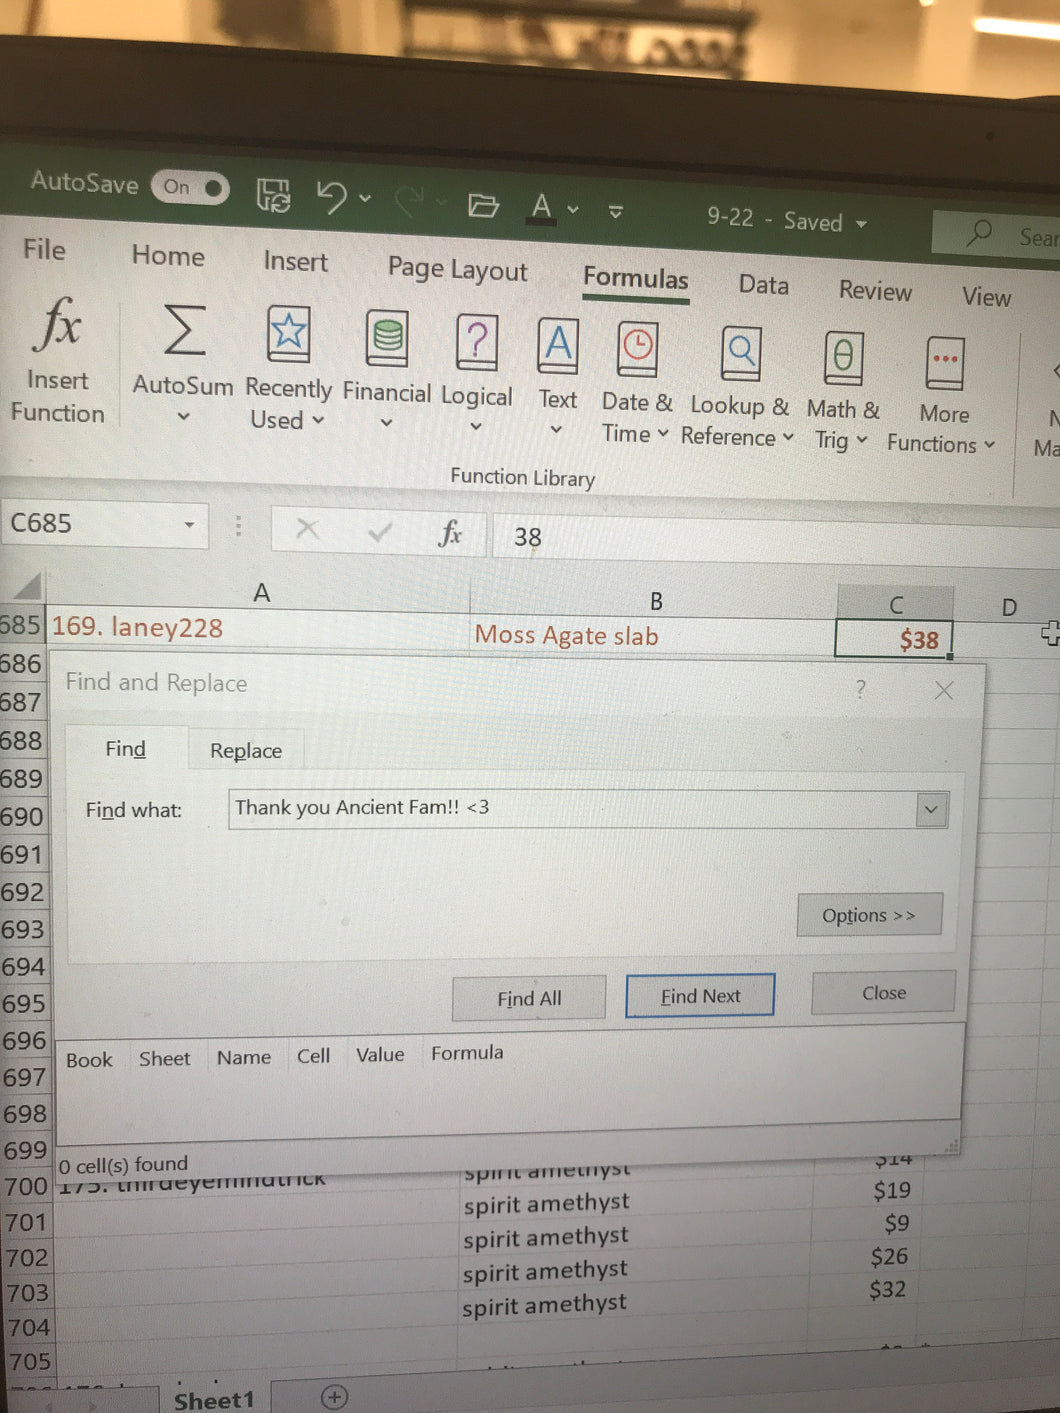This screenshot has height=1413, width=1060.
Task: Open the Find what history dropdown
Action: tap(931, 810)
